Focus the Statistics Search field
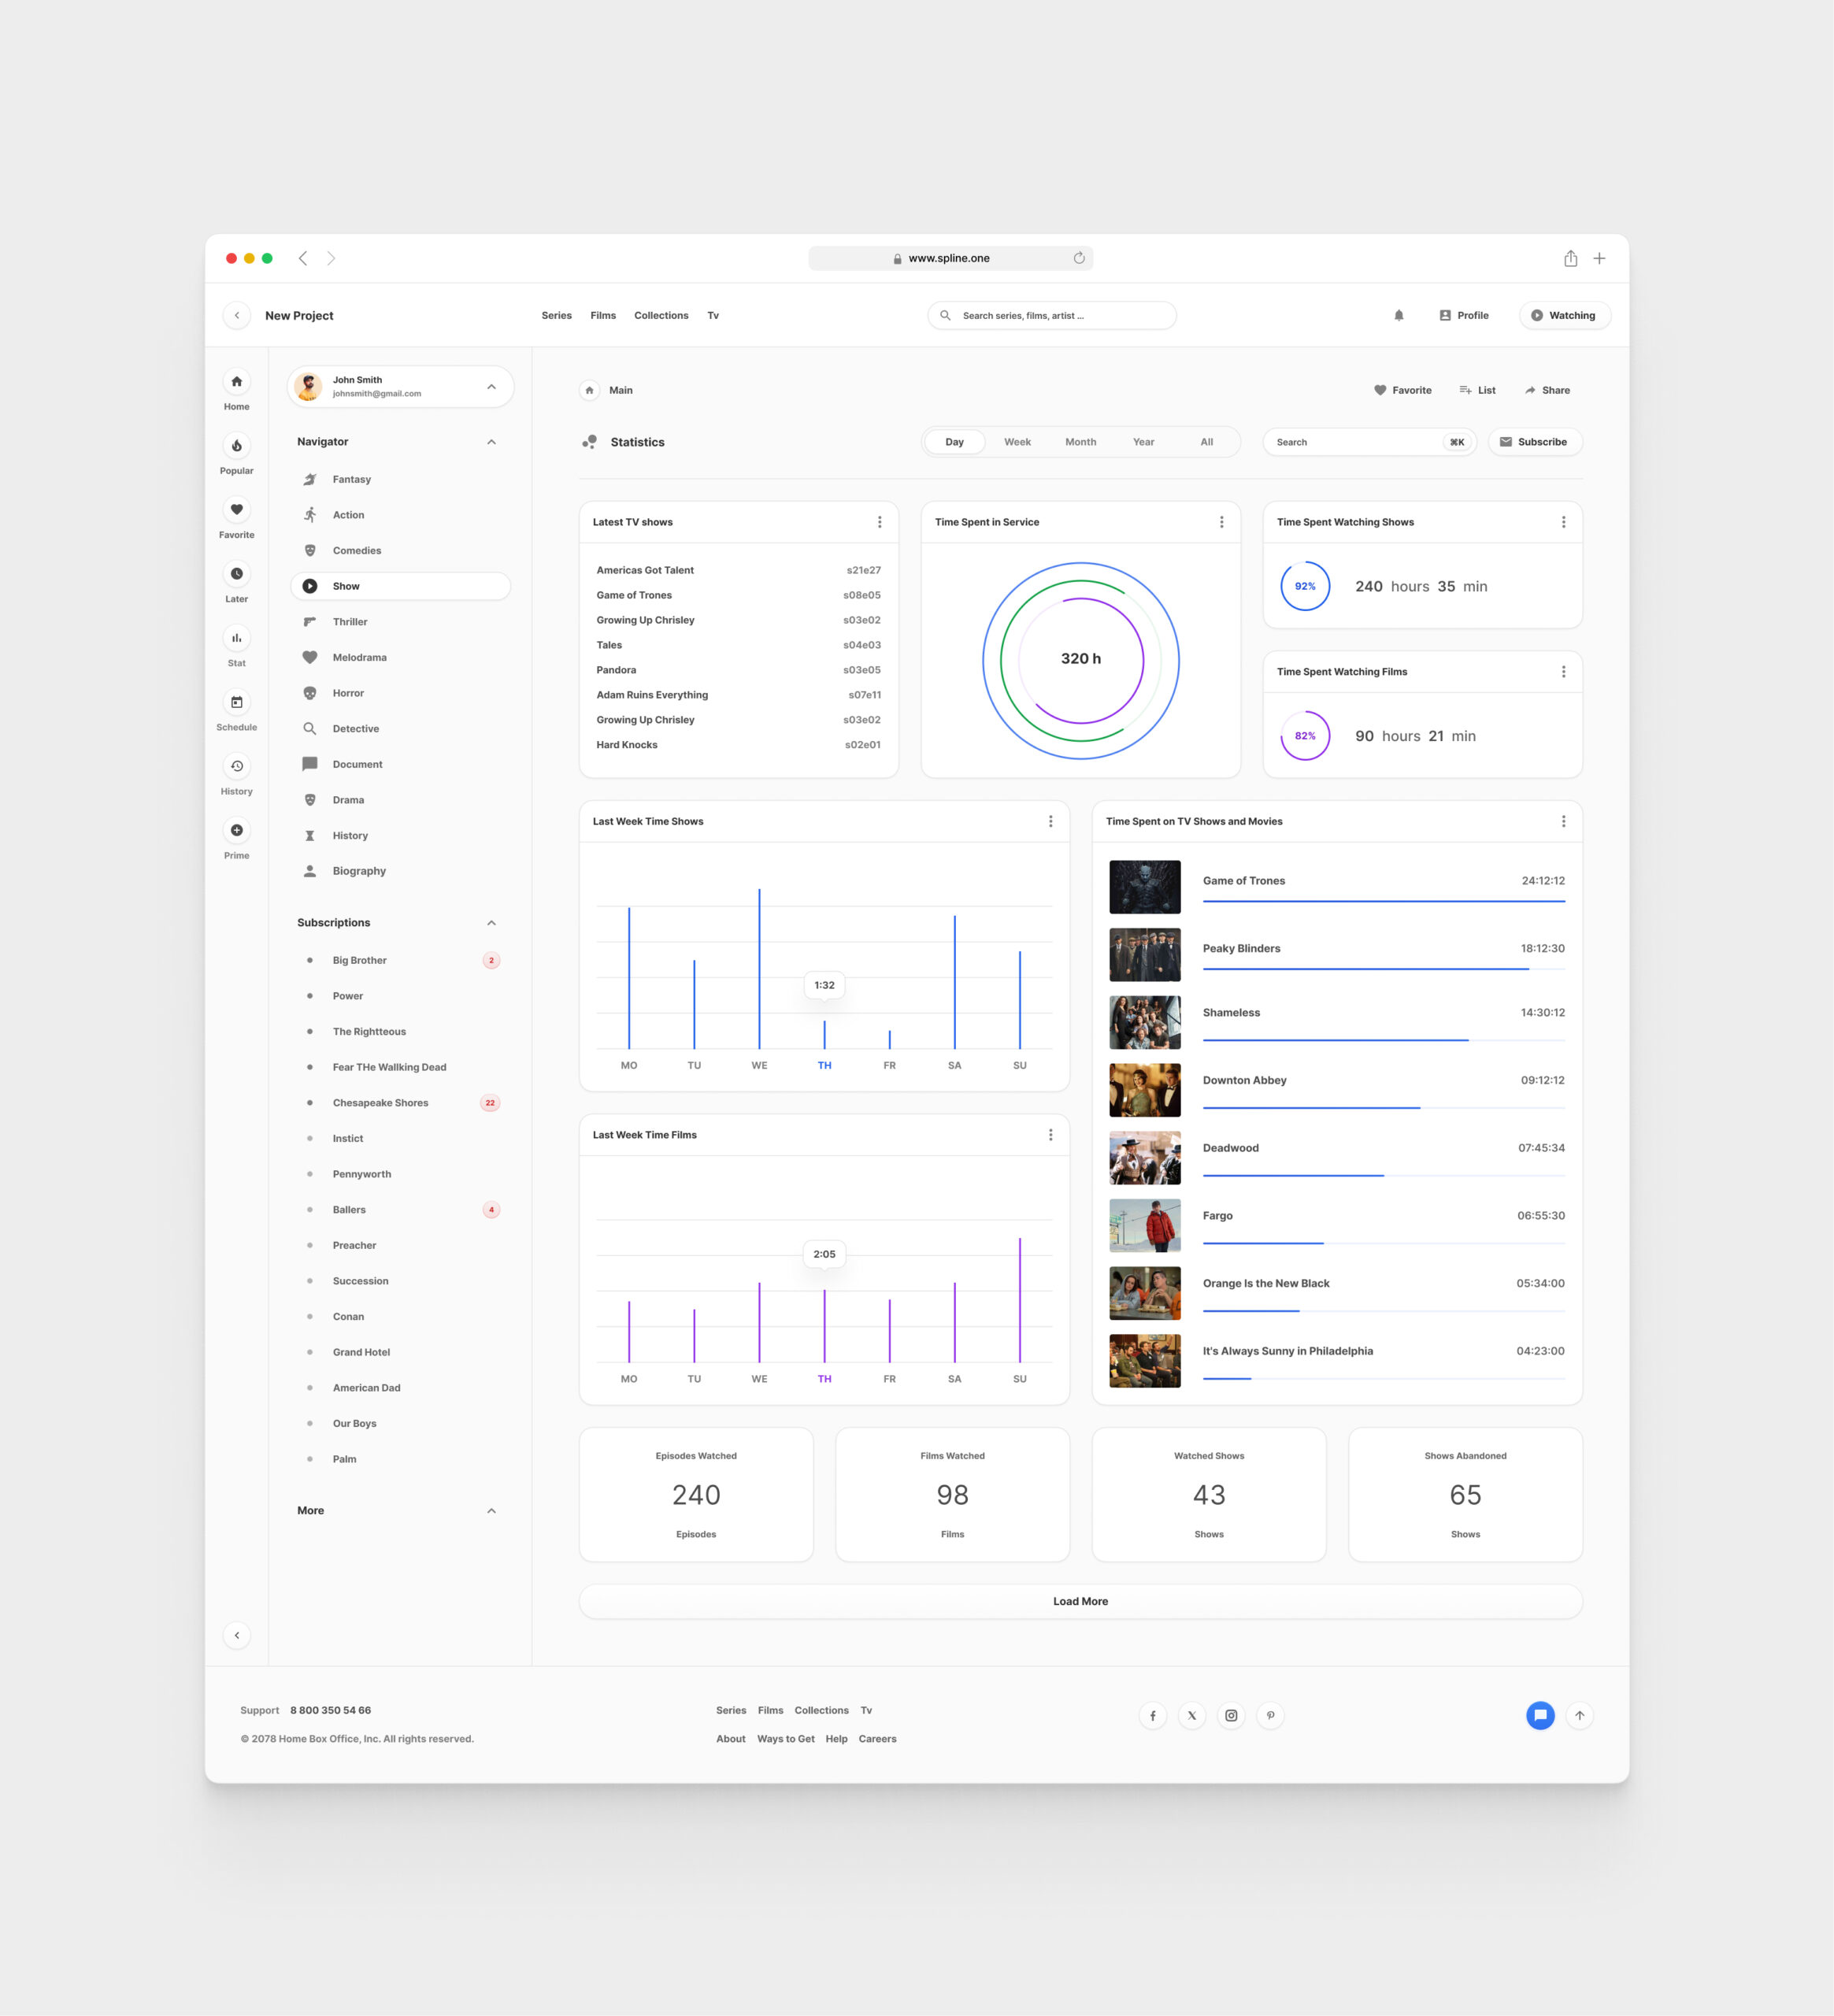Image resolution: width=1834 pixels, height=2016 pixels. pos(1370,442)
